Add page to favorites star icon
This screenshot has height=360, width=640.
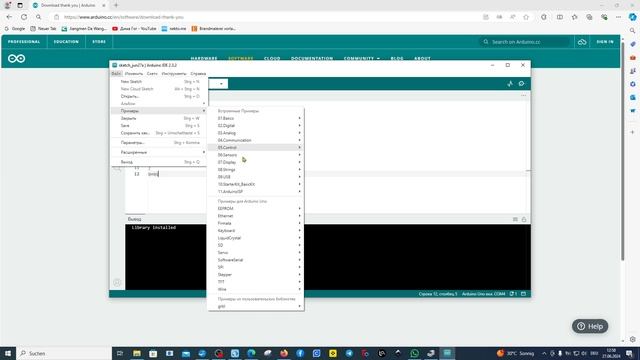tap(526, 17)
